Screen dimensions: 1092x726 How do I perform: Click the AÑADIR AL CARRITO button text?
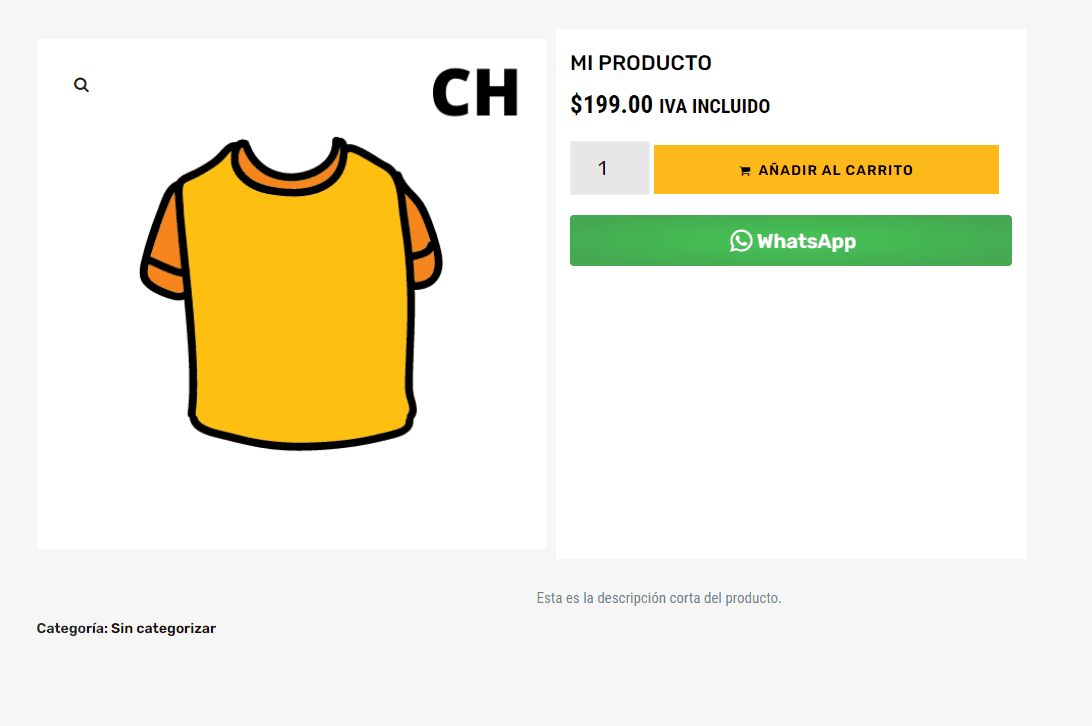click(835, 170)
